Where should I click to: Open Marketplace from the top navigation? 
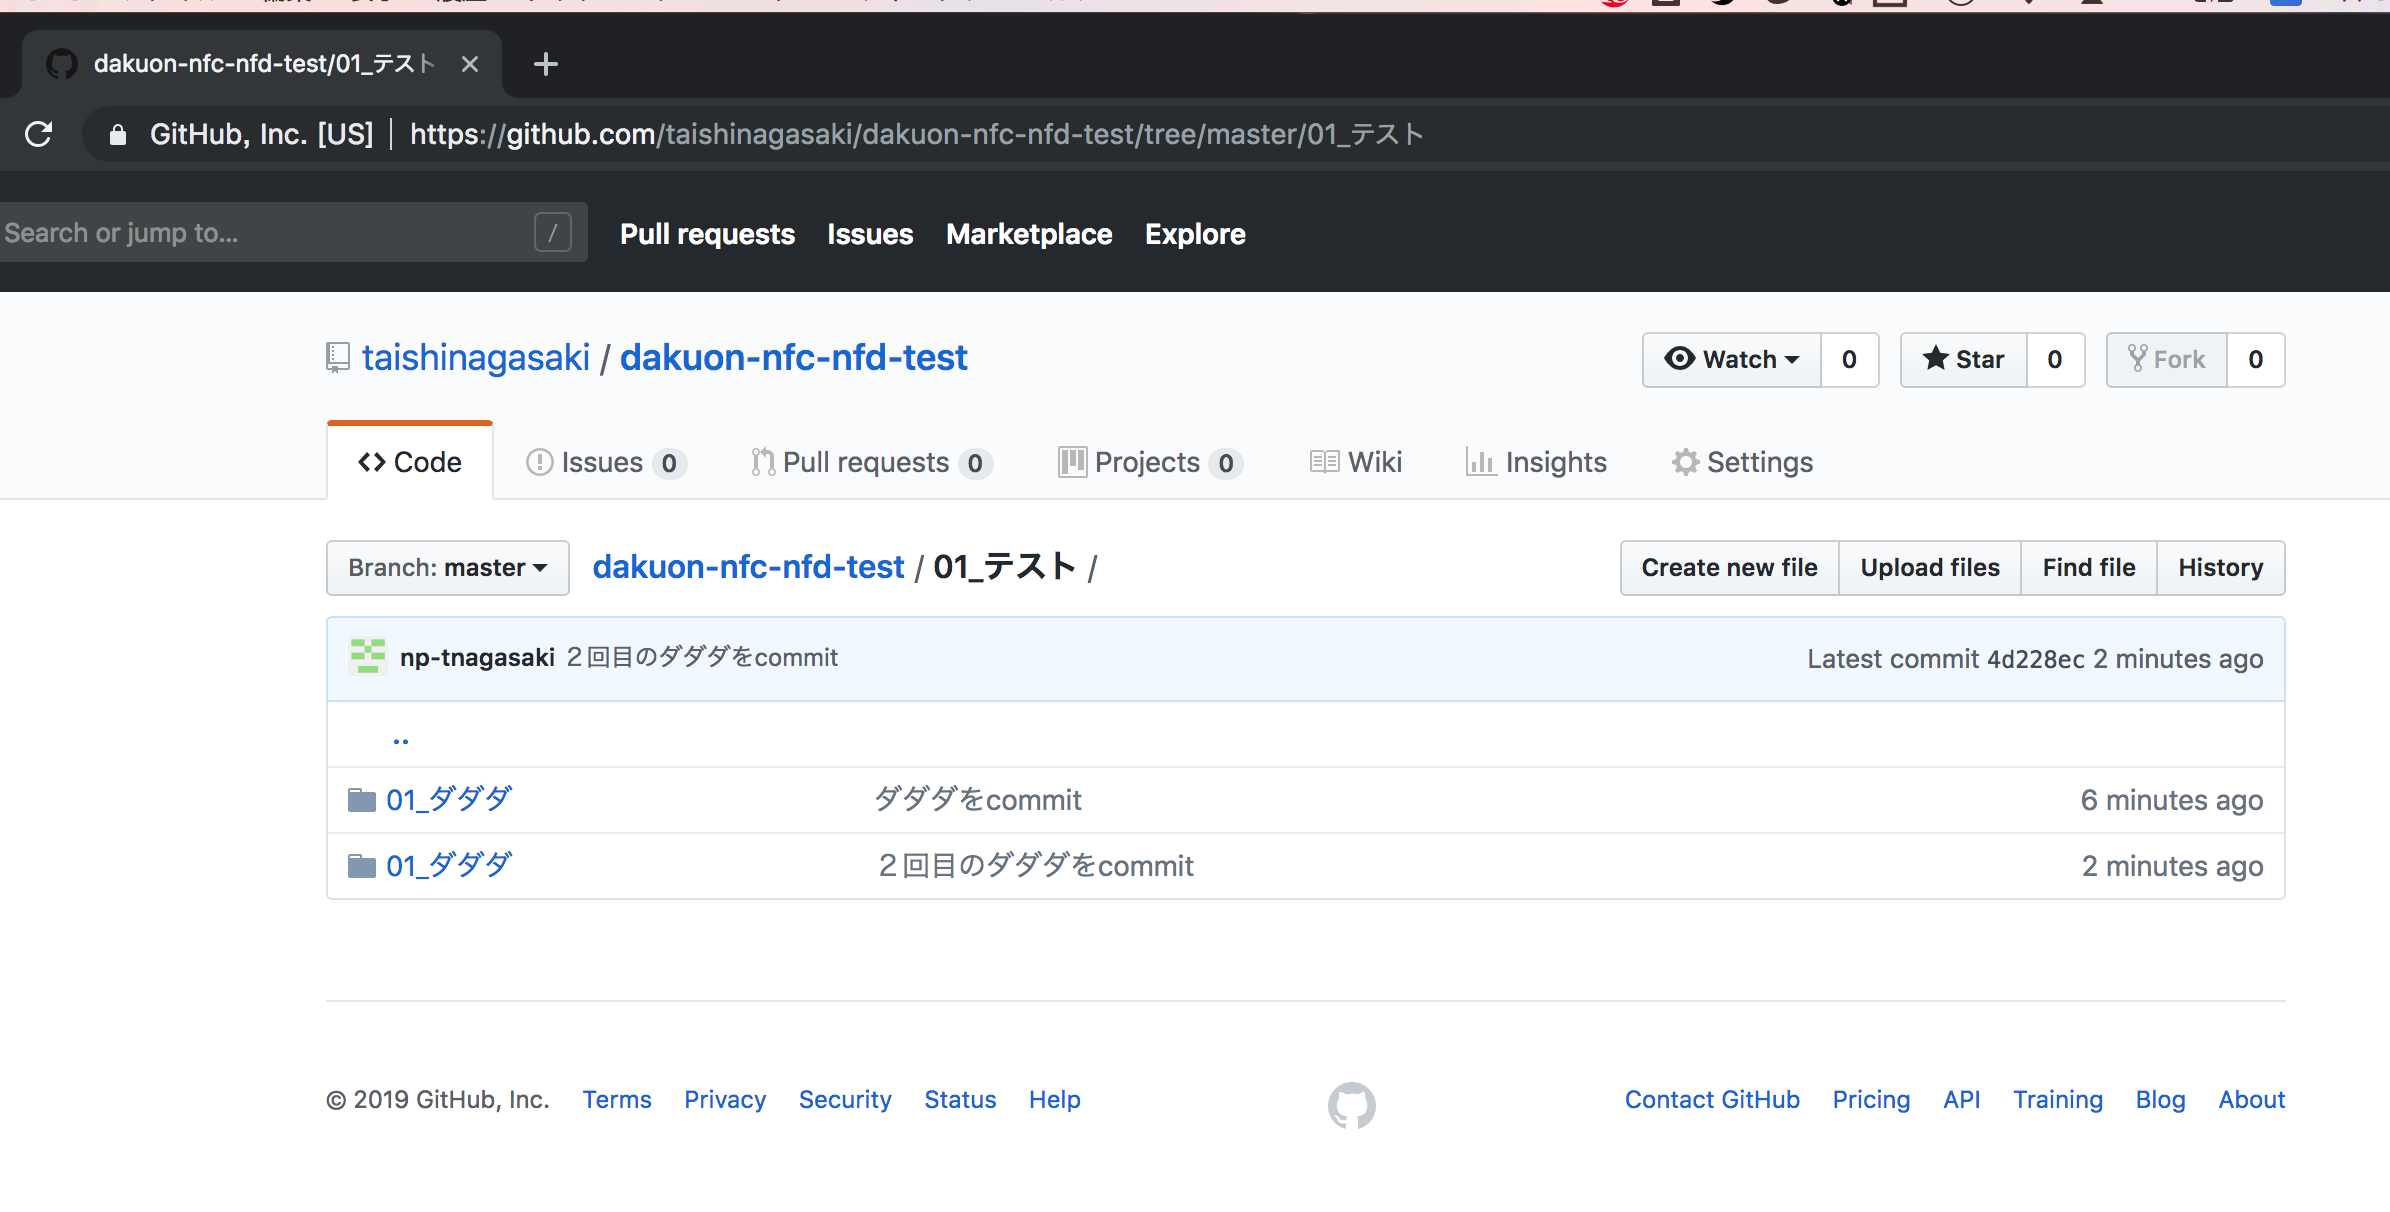click(x=1028, y=233)
